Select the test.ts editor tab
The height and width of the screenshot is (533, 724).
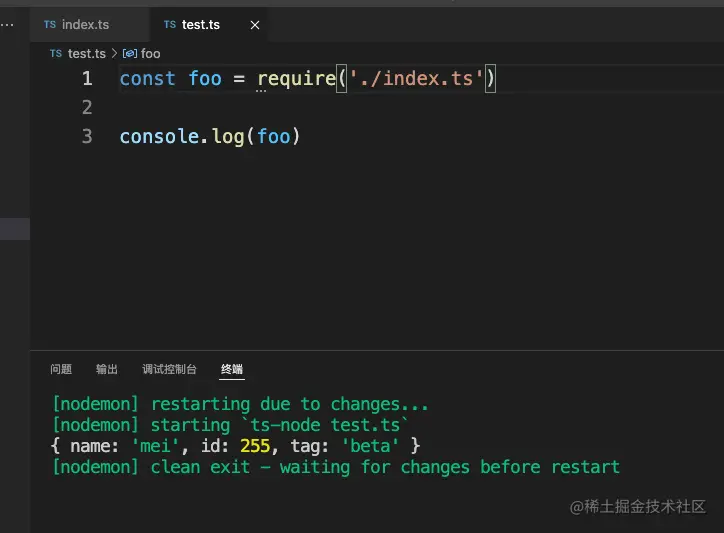pyautogui.click(x=200, y=24)
